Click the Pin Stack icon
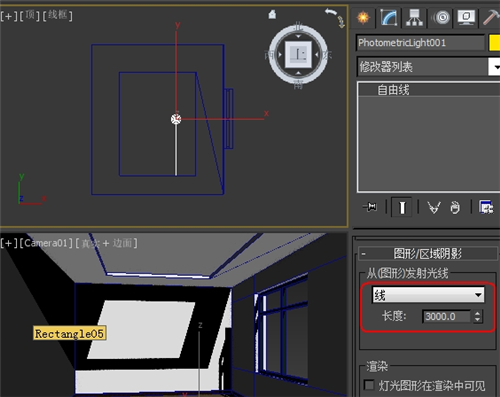500x397 pixels. [x=370, y=207]
